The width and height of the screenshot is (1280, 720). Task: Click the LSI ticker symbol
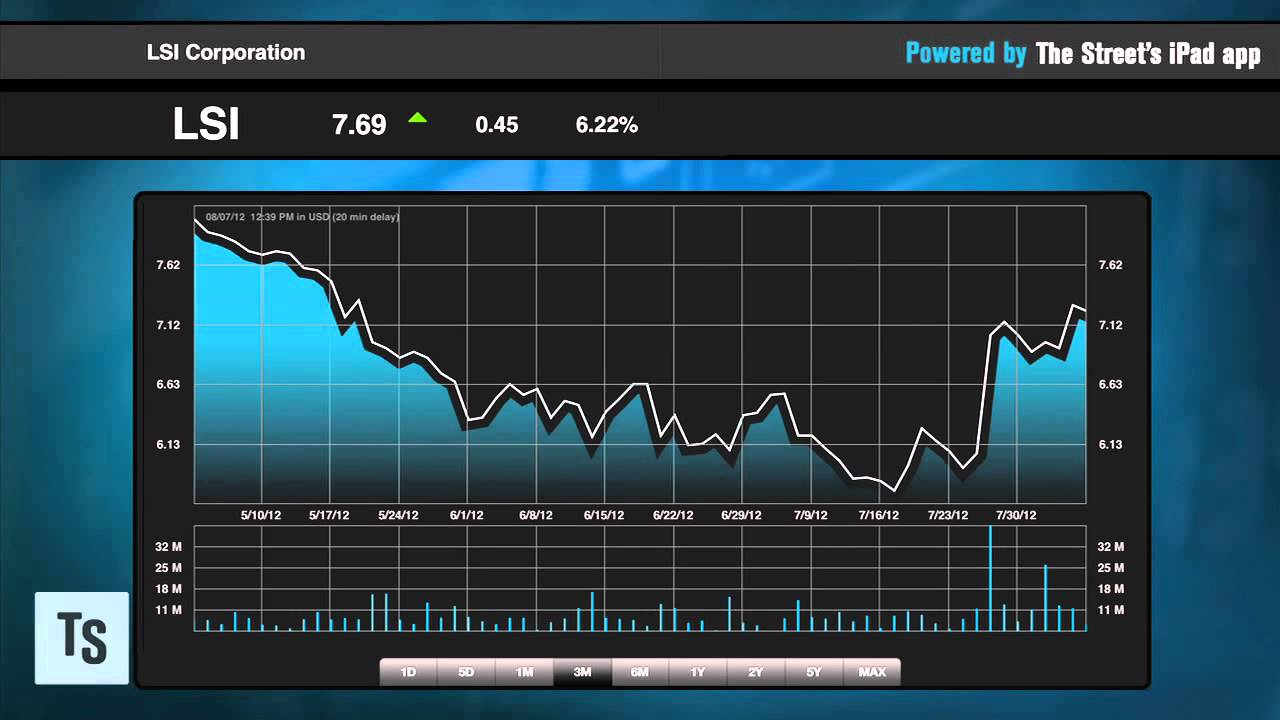pyautogui.click(x=206, y=125)
